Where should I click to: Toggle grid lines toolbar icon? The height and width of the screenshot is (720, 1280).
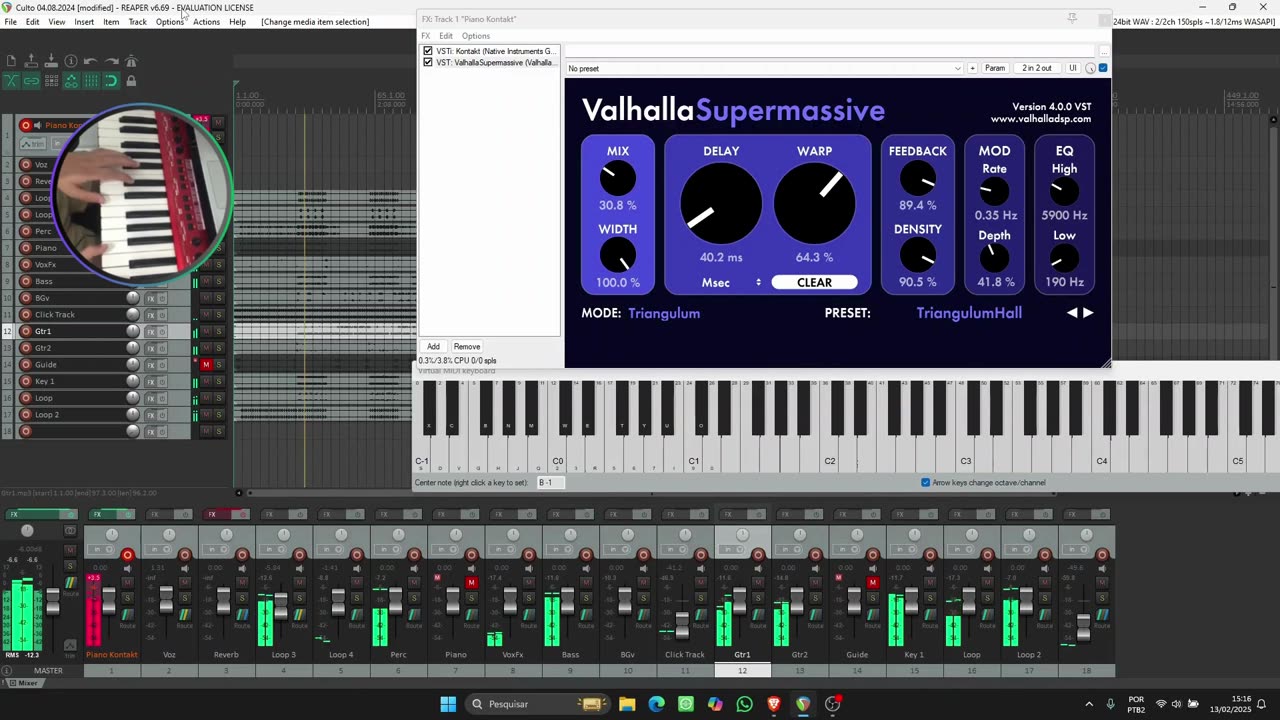91,80
